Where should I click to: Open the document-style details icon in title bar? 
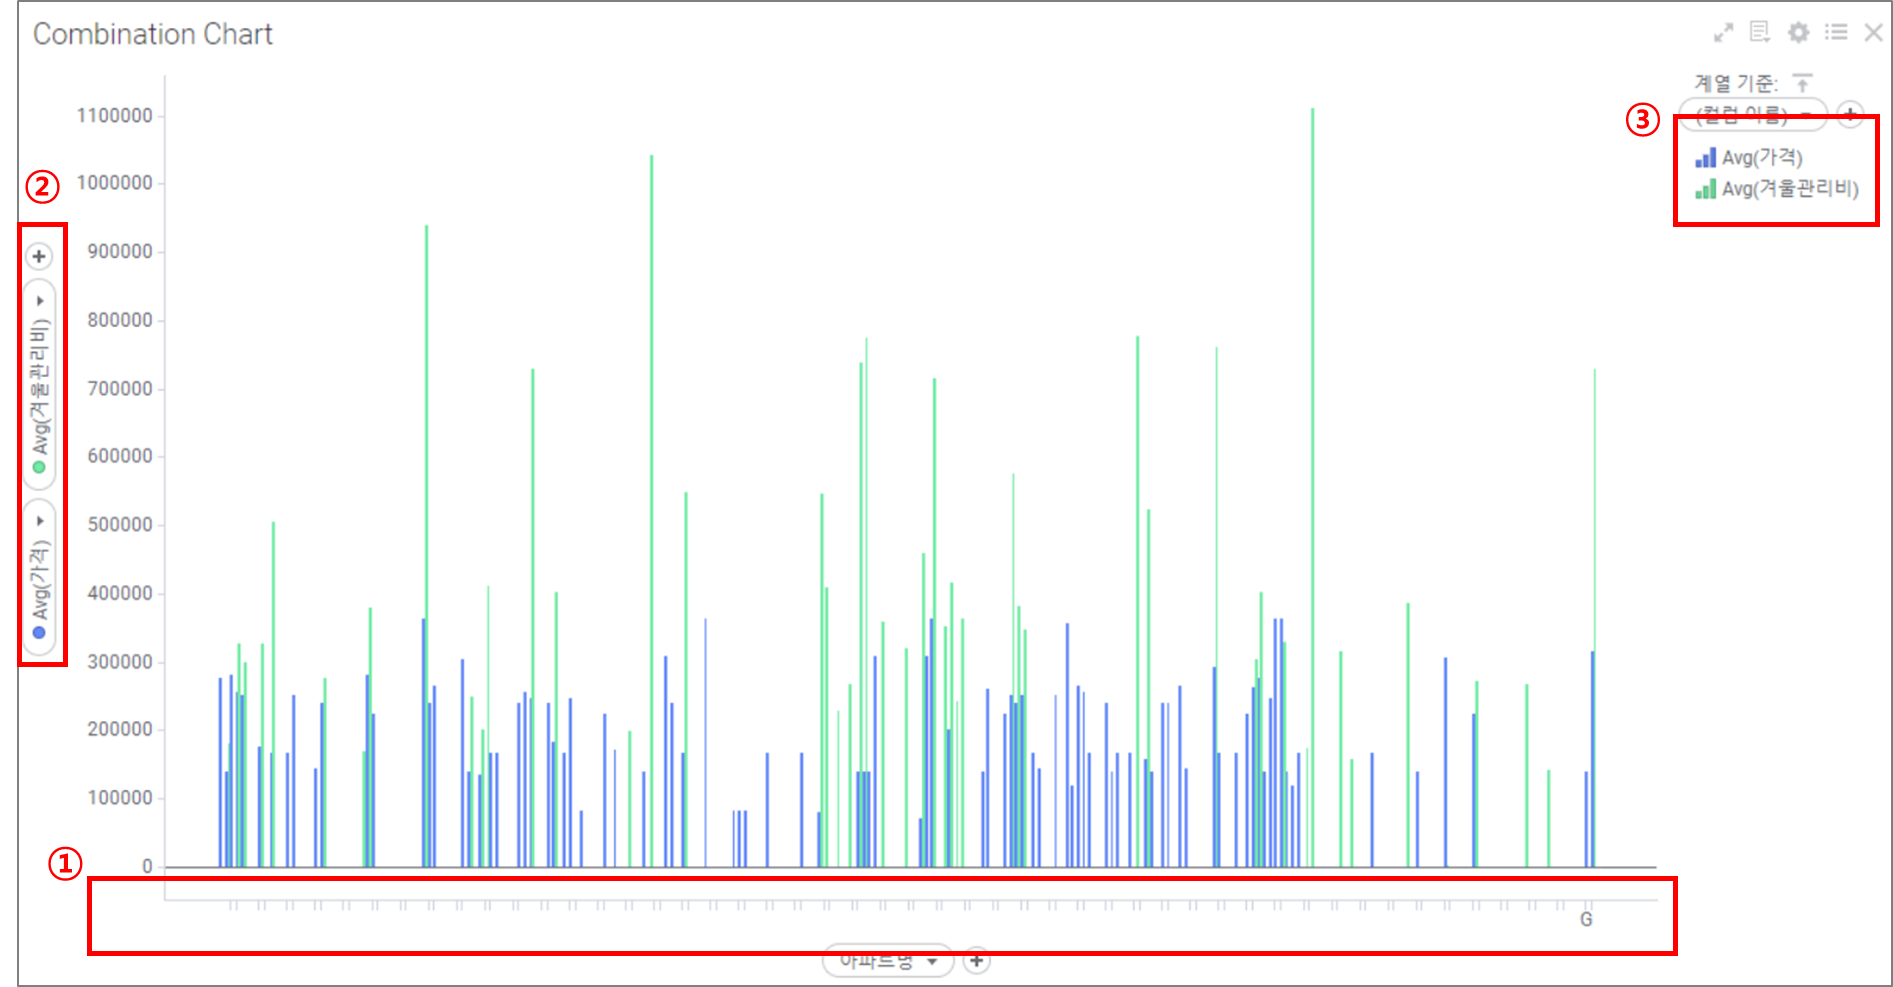(1760, 33)
